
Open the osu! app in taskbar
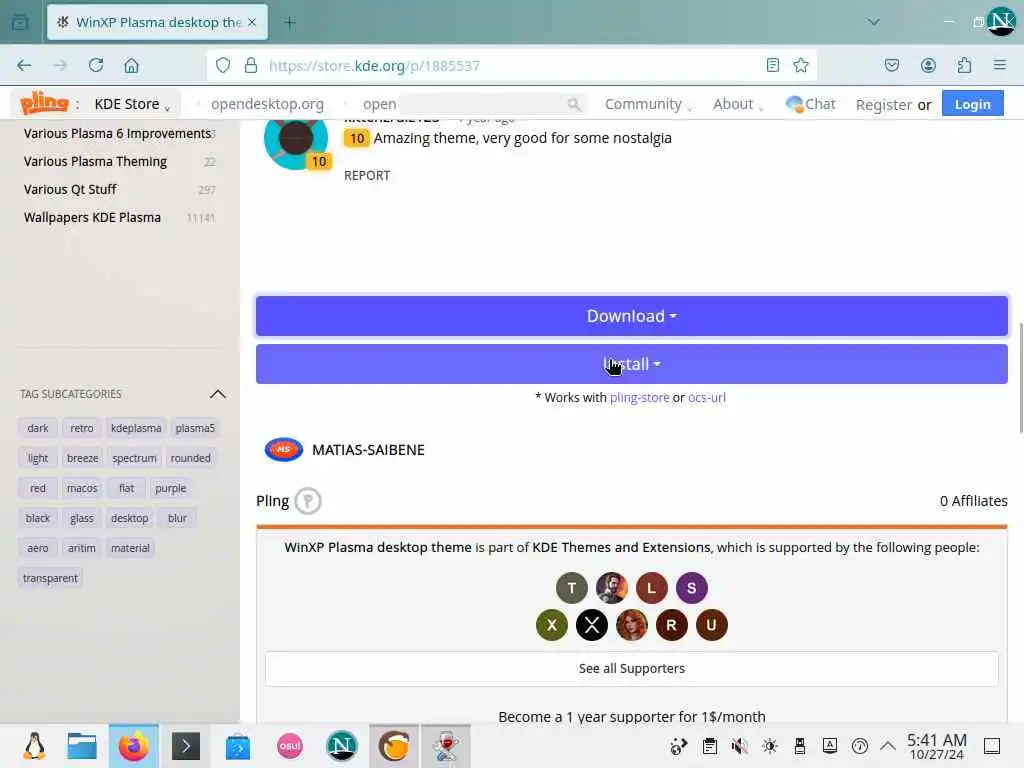pos(290,746)
